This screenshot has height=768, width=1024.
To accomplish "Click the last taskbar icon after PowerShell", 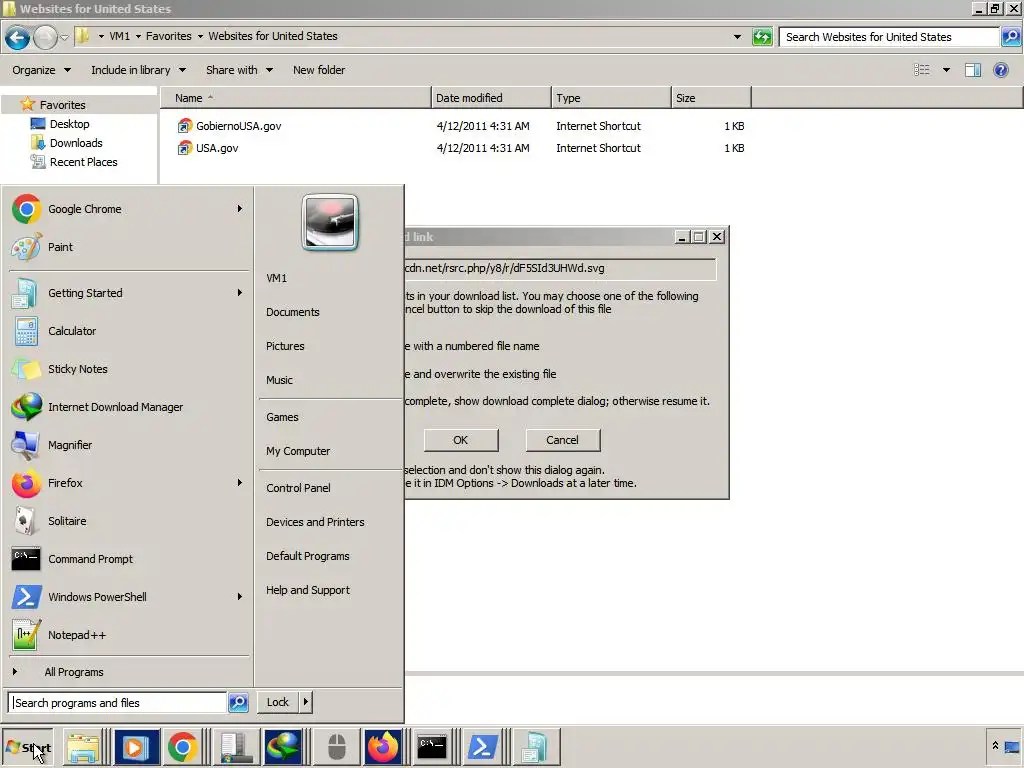I will (x=535, y=747).
